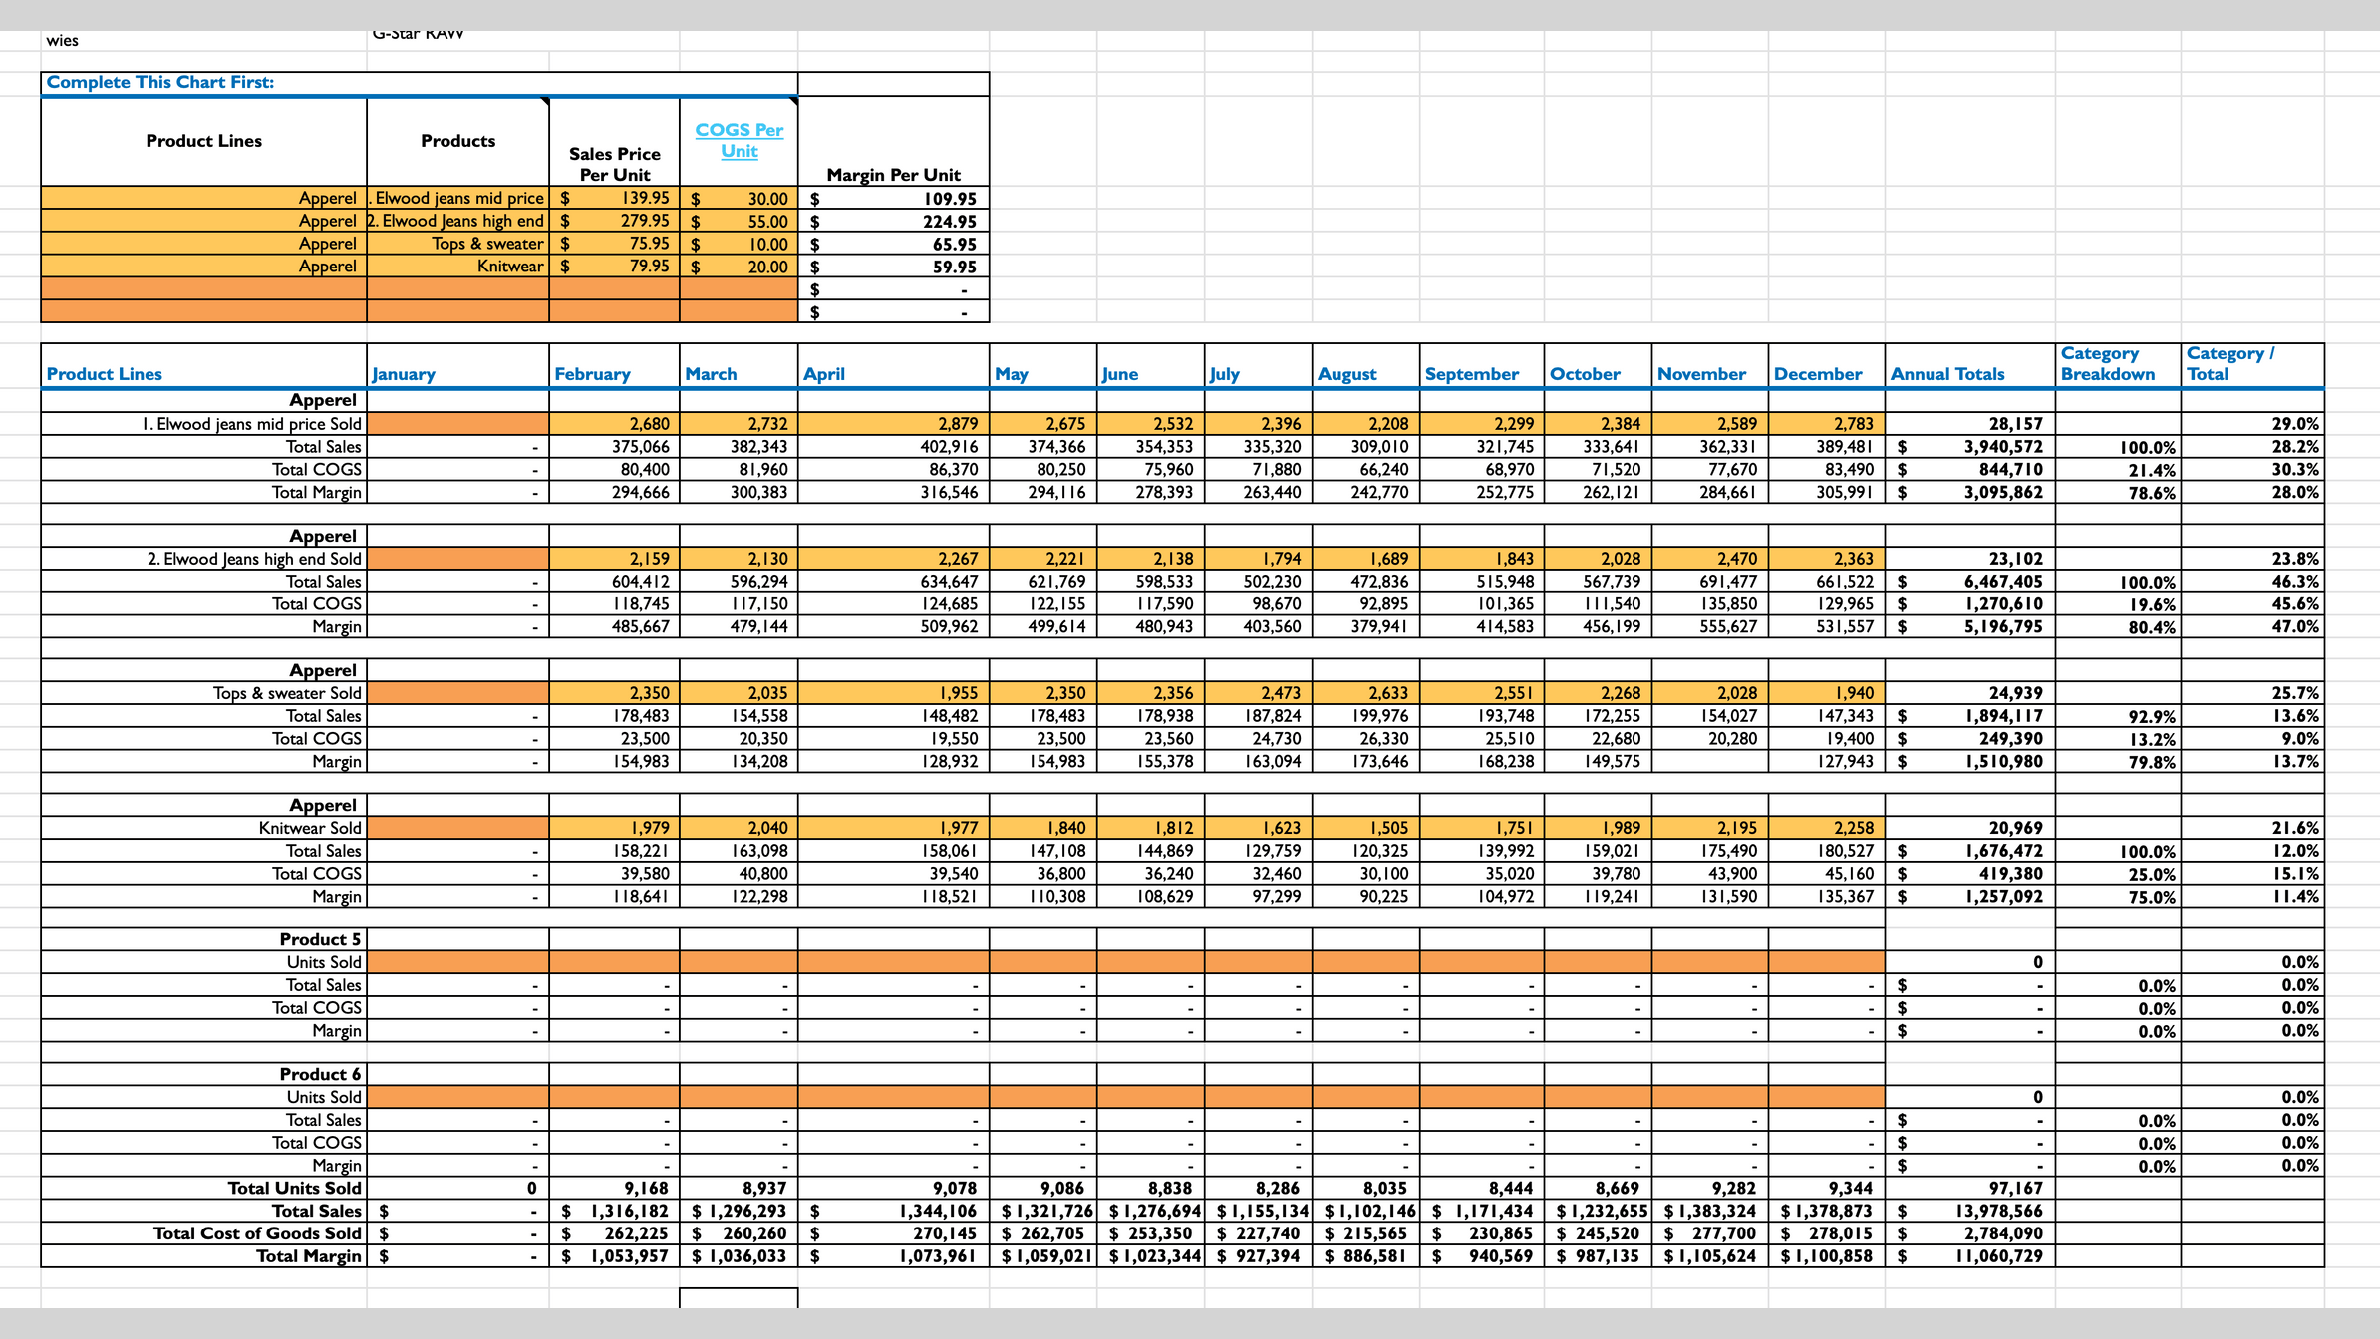The height and width of the screenshot is (1339, 2380).
Task: Select annual knitwear margin 1,257,092
Action: tap(1970, 897)
